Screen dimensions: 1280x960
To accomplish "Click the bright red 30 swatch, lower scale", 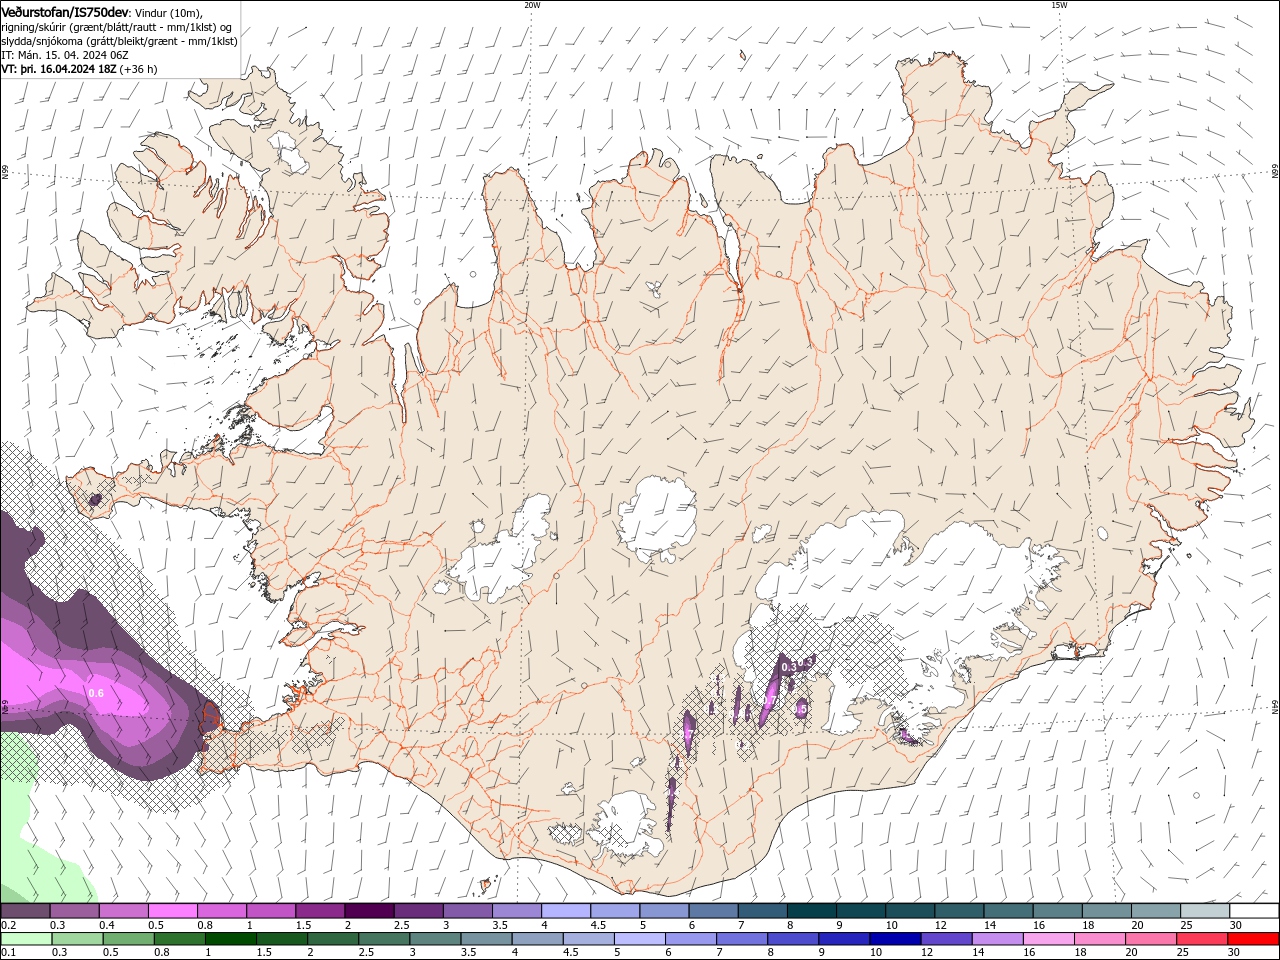I will tap(1254, 939).
